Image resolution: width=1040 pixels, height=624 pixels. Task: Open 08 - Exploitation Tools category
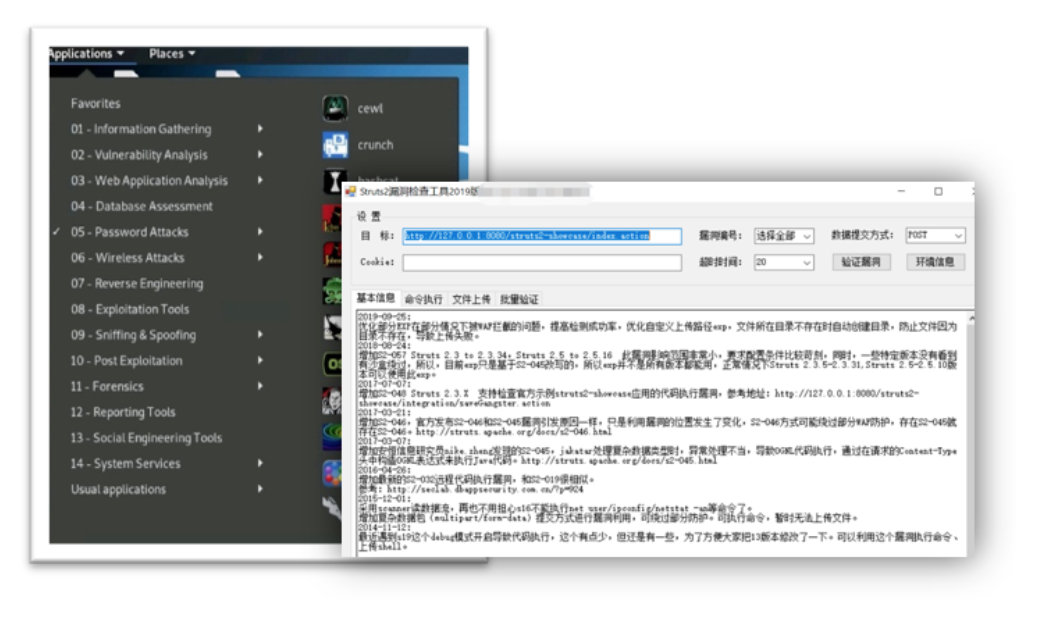tap(129, 309)
